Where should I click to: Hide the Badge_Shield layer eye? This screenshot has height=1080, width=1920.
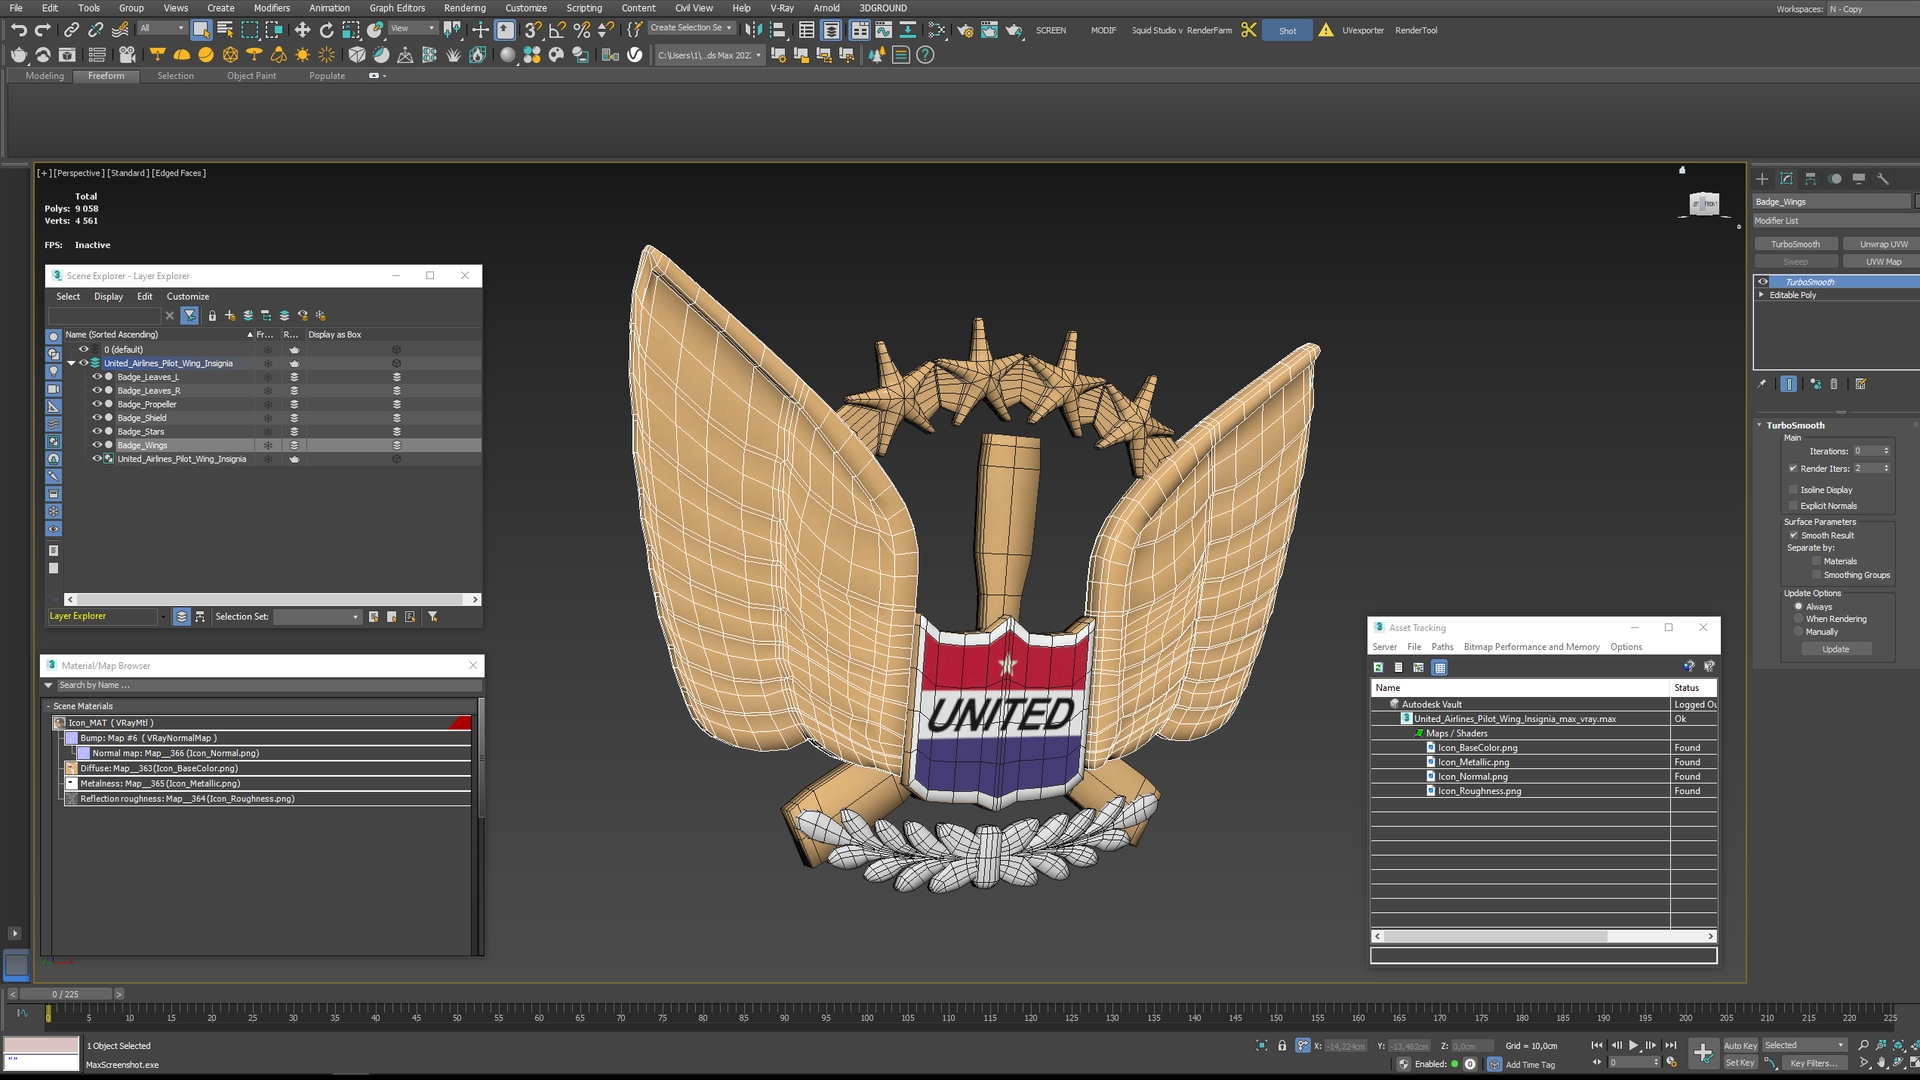point(97,418)
